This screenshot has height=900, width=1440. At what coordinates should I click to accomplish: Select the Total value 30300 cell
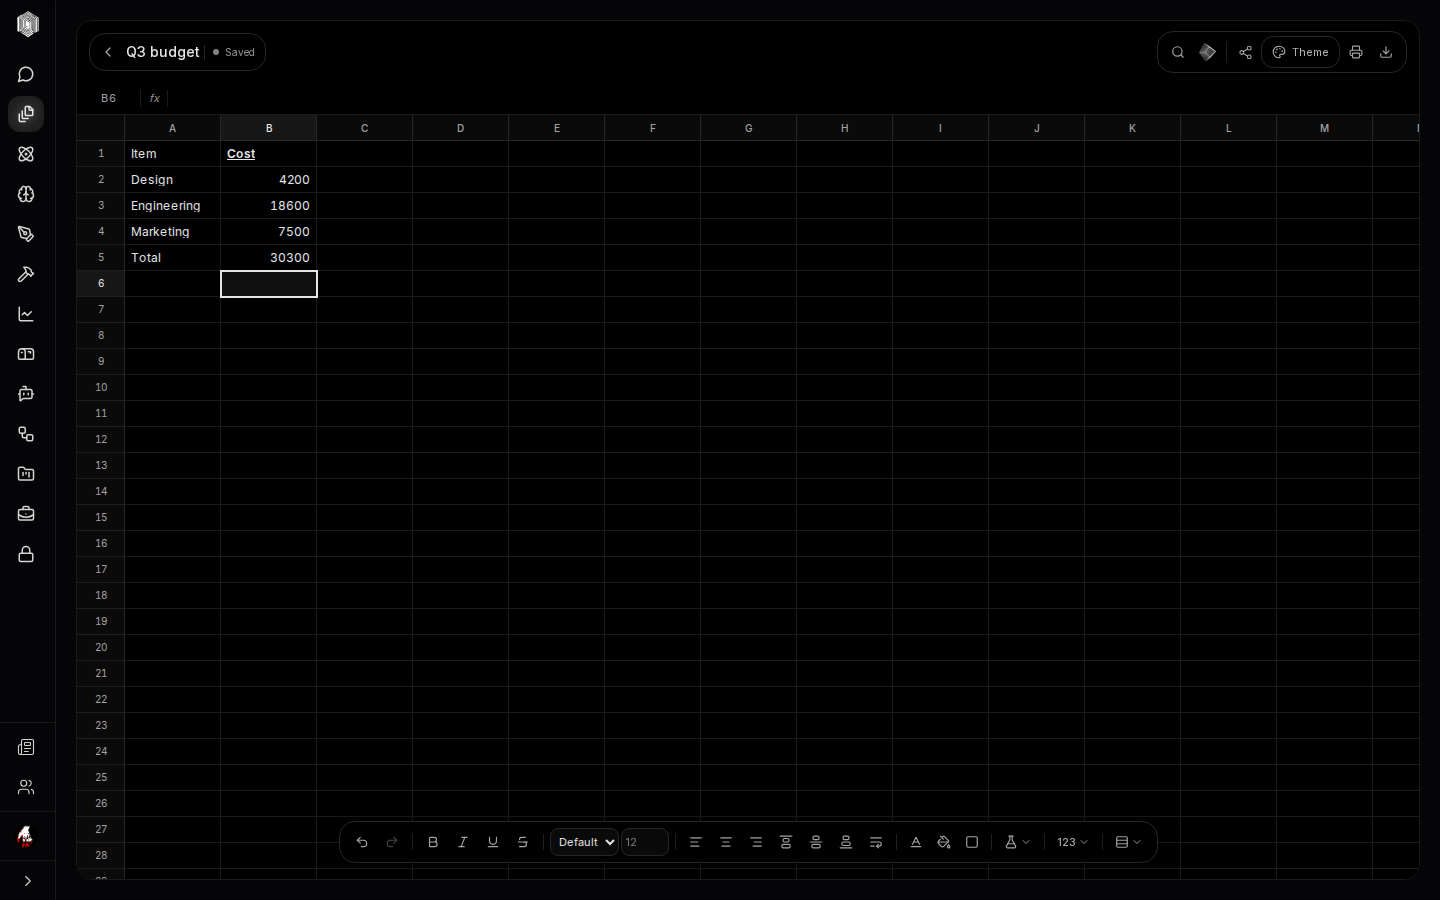click(x=269, y=258)
